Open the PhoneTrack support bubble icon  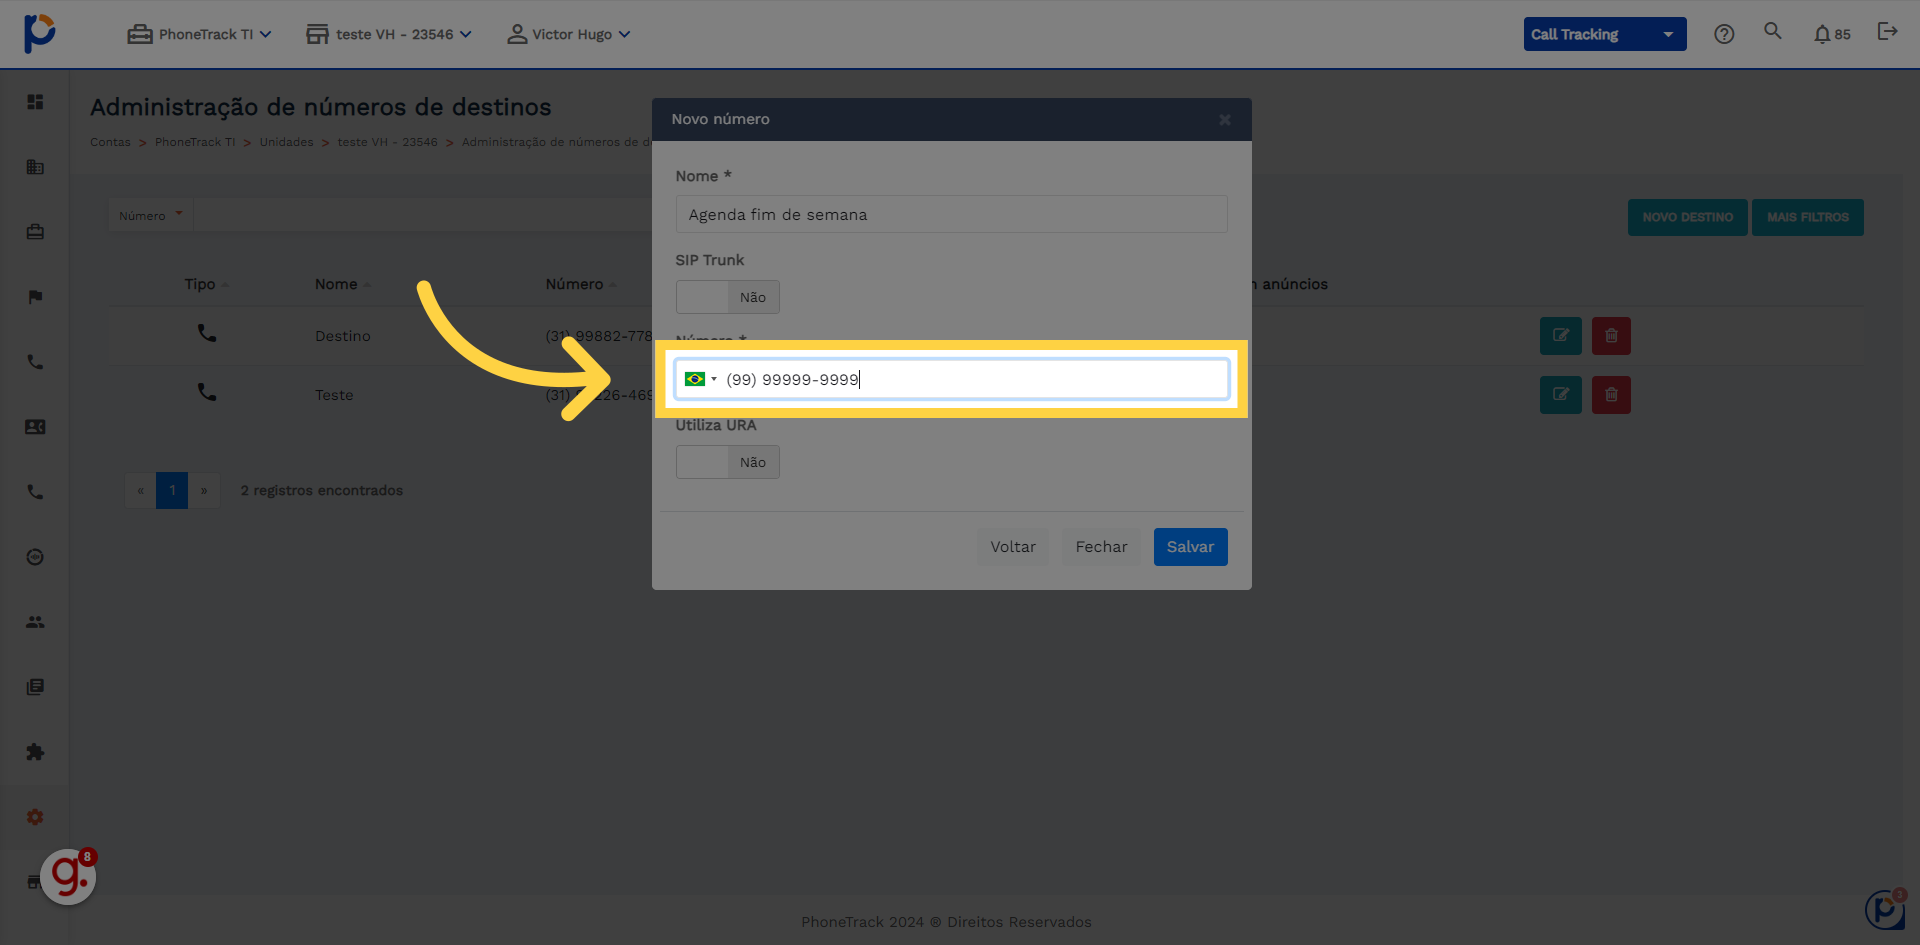coord(1885,909)
